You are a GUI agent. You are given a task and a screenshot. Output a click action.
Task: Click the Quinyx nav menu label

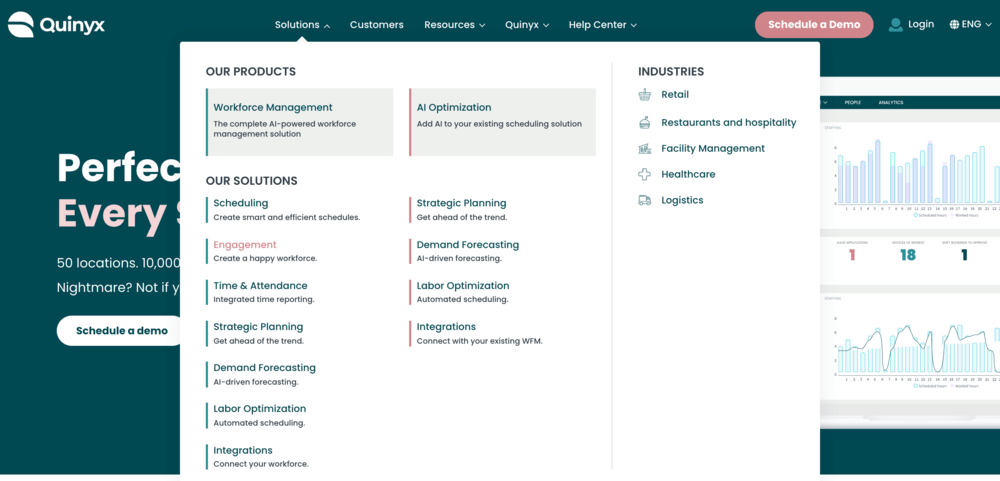tap(522, 25)
